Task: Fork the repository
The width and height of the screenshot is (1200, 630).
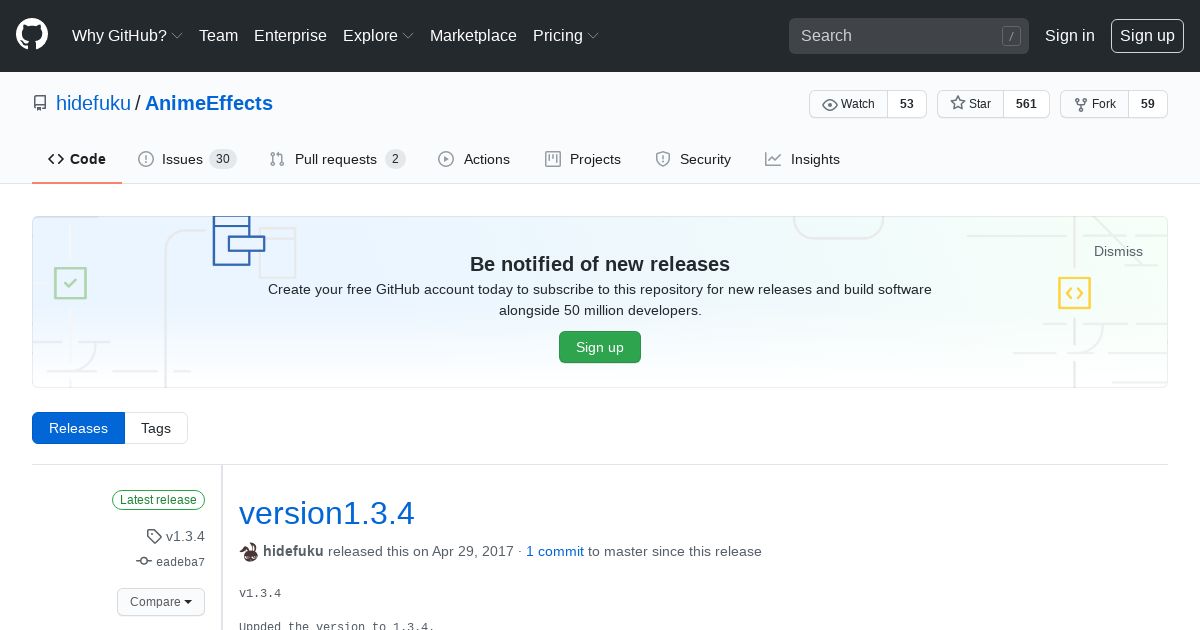Action: [1094, 104]
